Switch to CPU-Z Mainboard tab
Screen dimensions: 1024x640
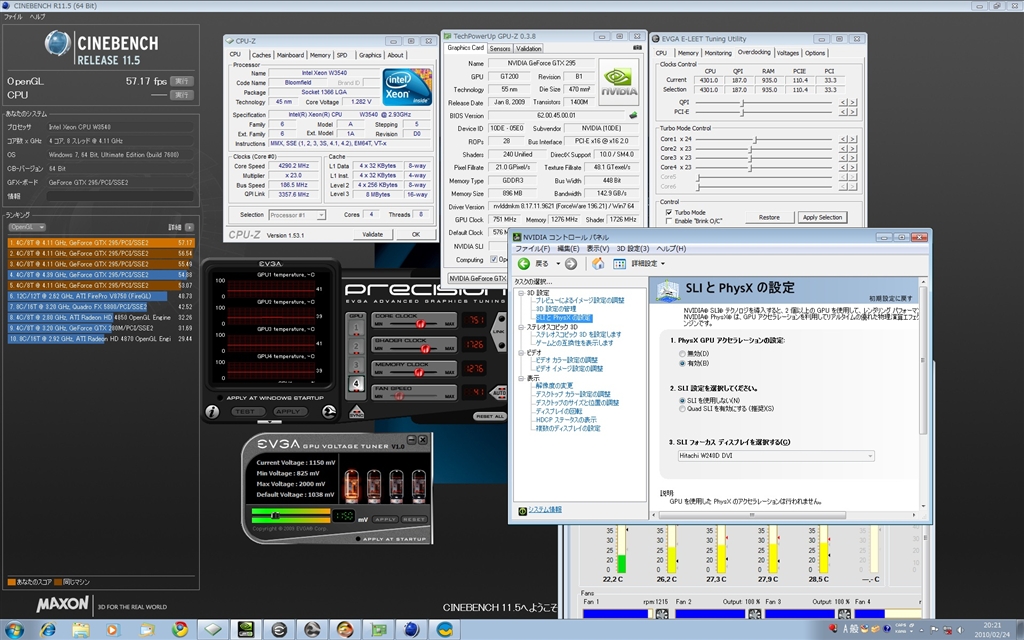click(x=290, y=56)
